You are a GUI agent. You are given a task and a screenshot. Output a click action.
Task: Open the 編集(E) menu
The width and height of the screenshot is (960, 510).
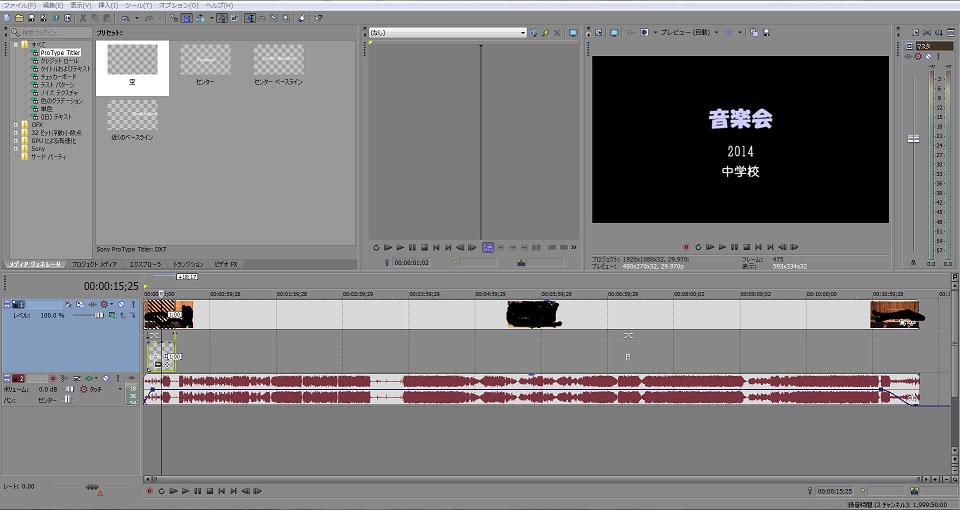[53, 5]
